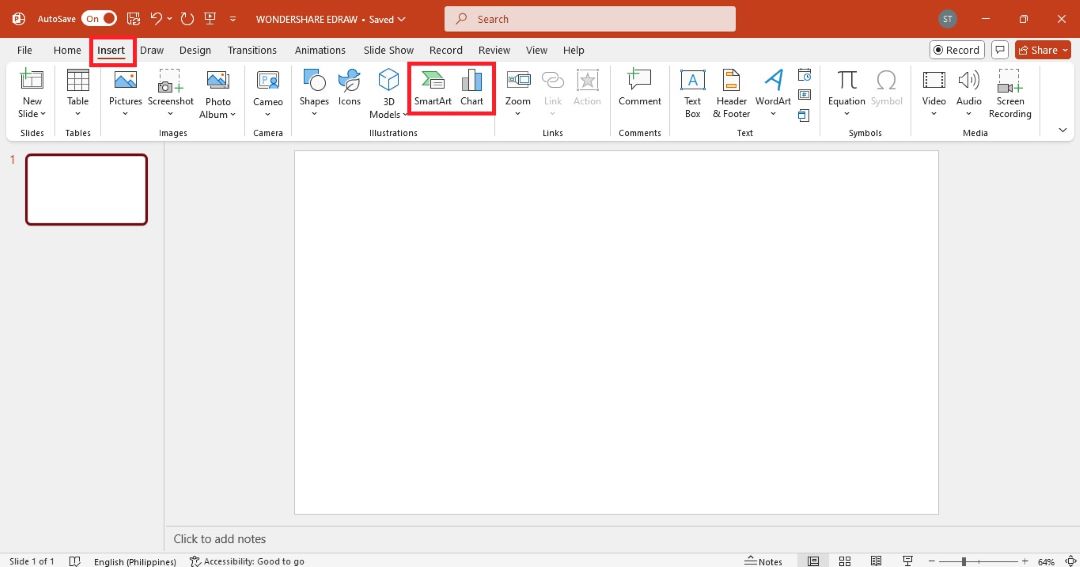
Task: Toggle the Notes pane in status bar
Action: (x=763, y=561)
